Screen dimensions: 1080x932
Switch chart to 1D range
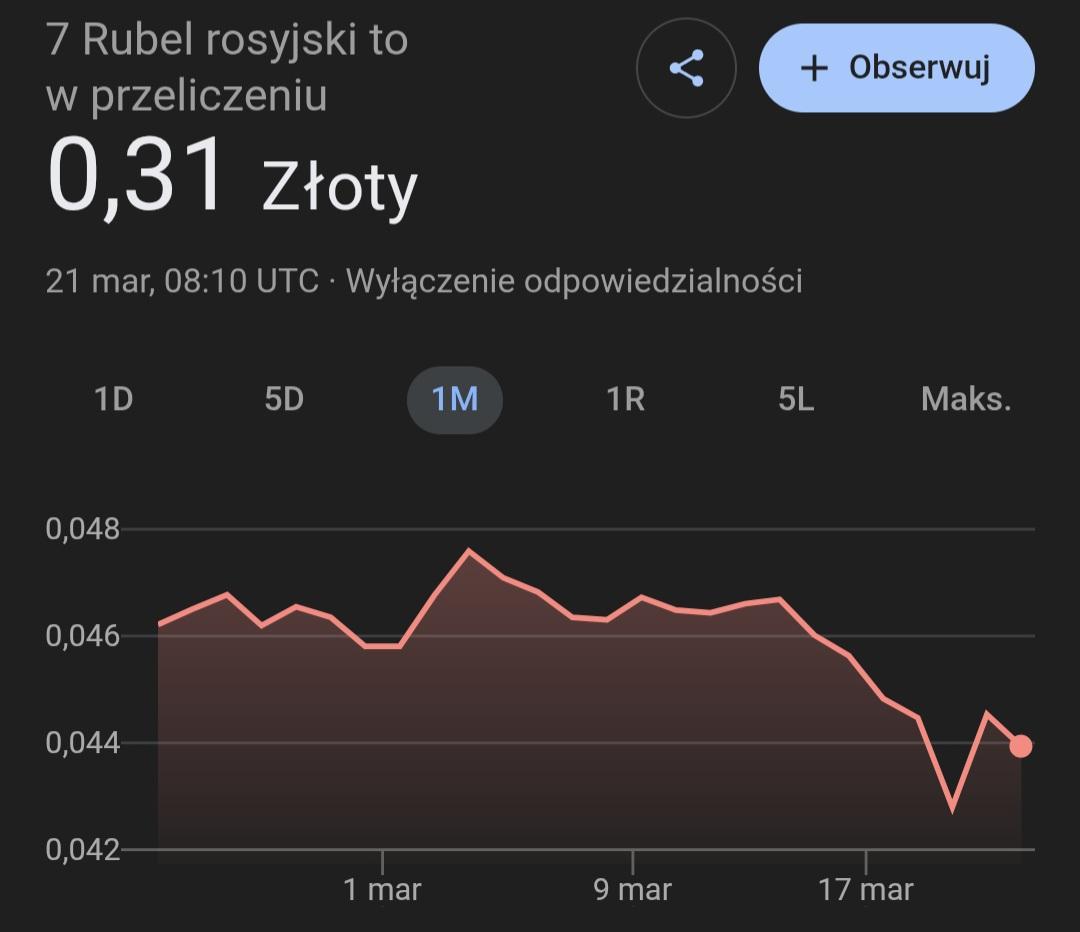point(113,400)
